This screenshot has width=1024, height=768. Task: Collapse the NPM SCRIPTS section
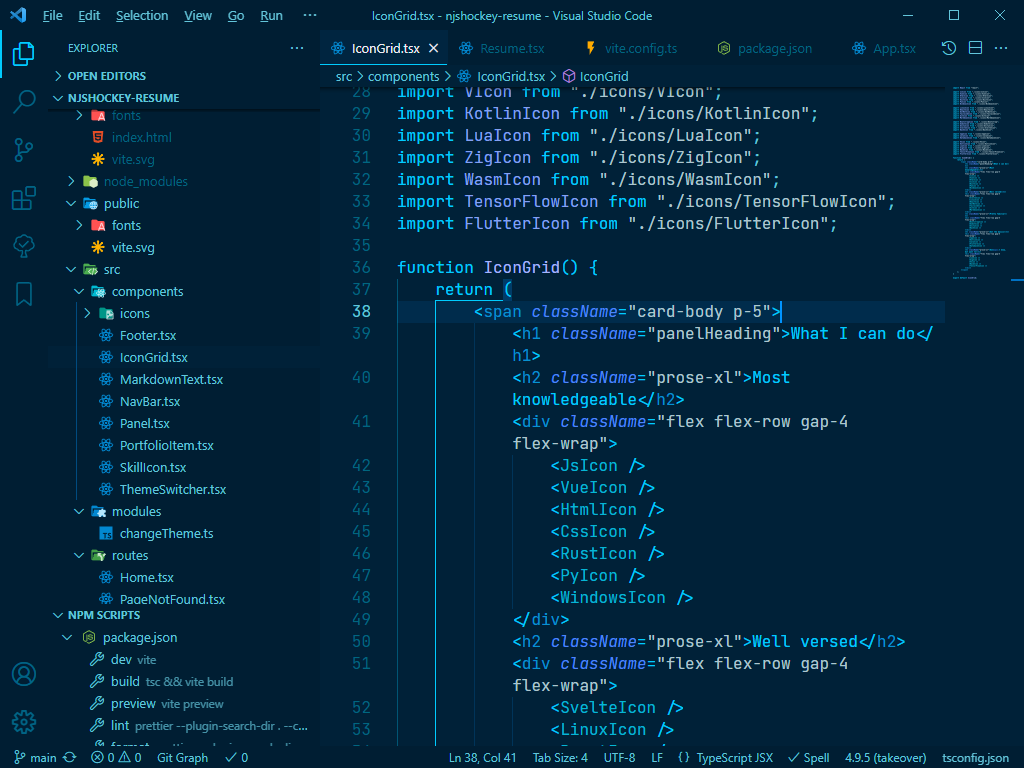[104, 615]
